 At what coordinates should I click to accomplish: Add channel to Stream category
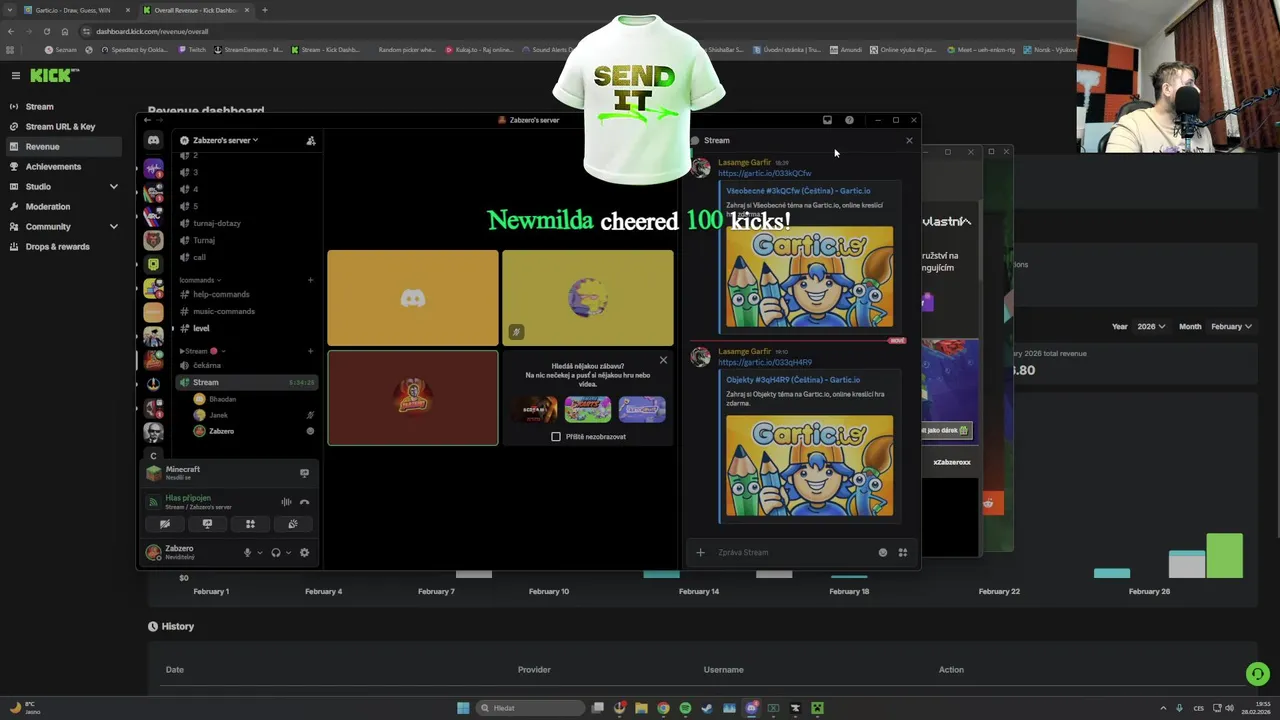(311, 351)
